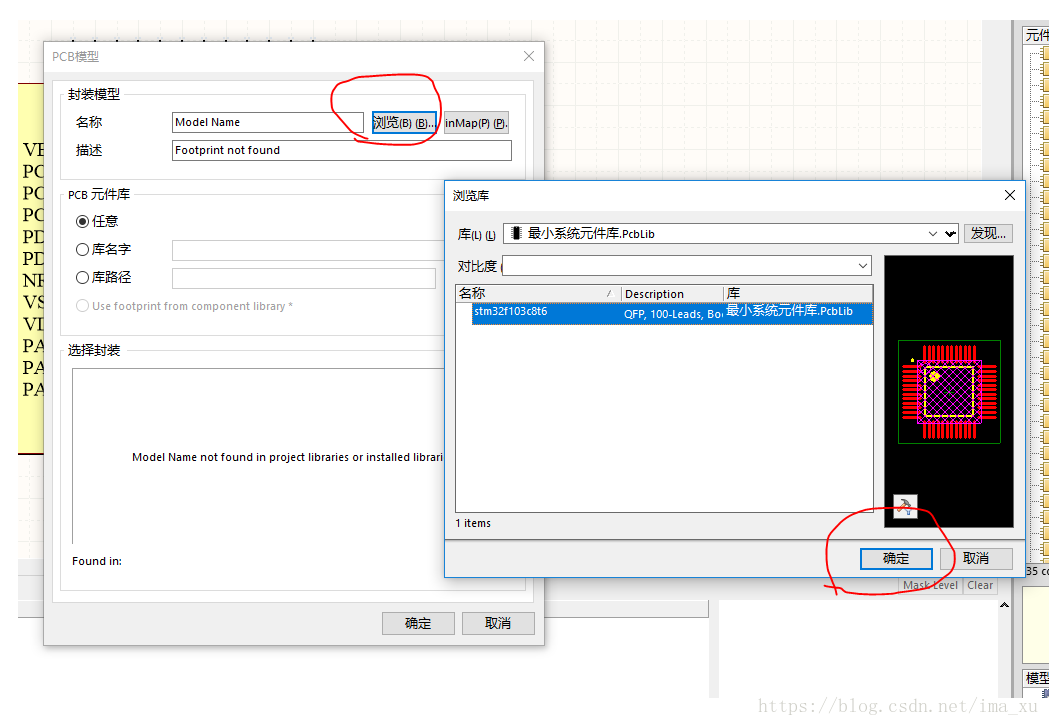Expand the 对比度 filter combo box
Viewport: 1049px width, 726px height.
863,266
